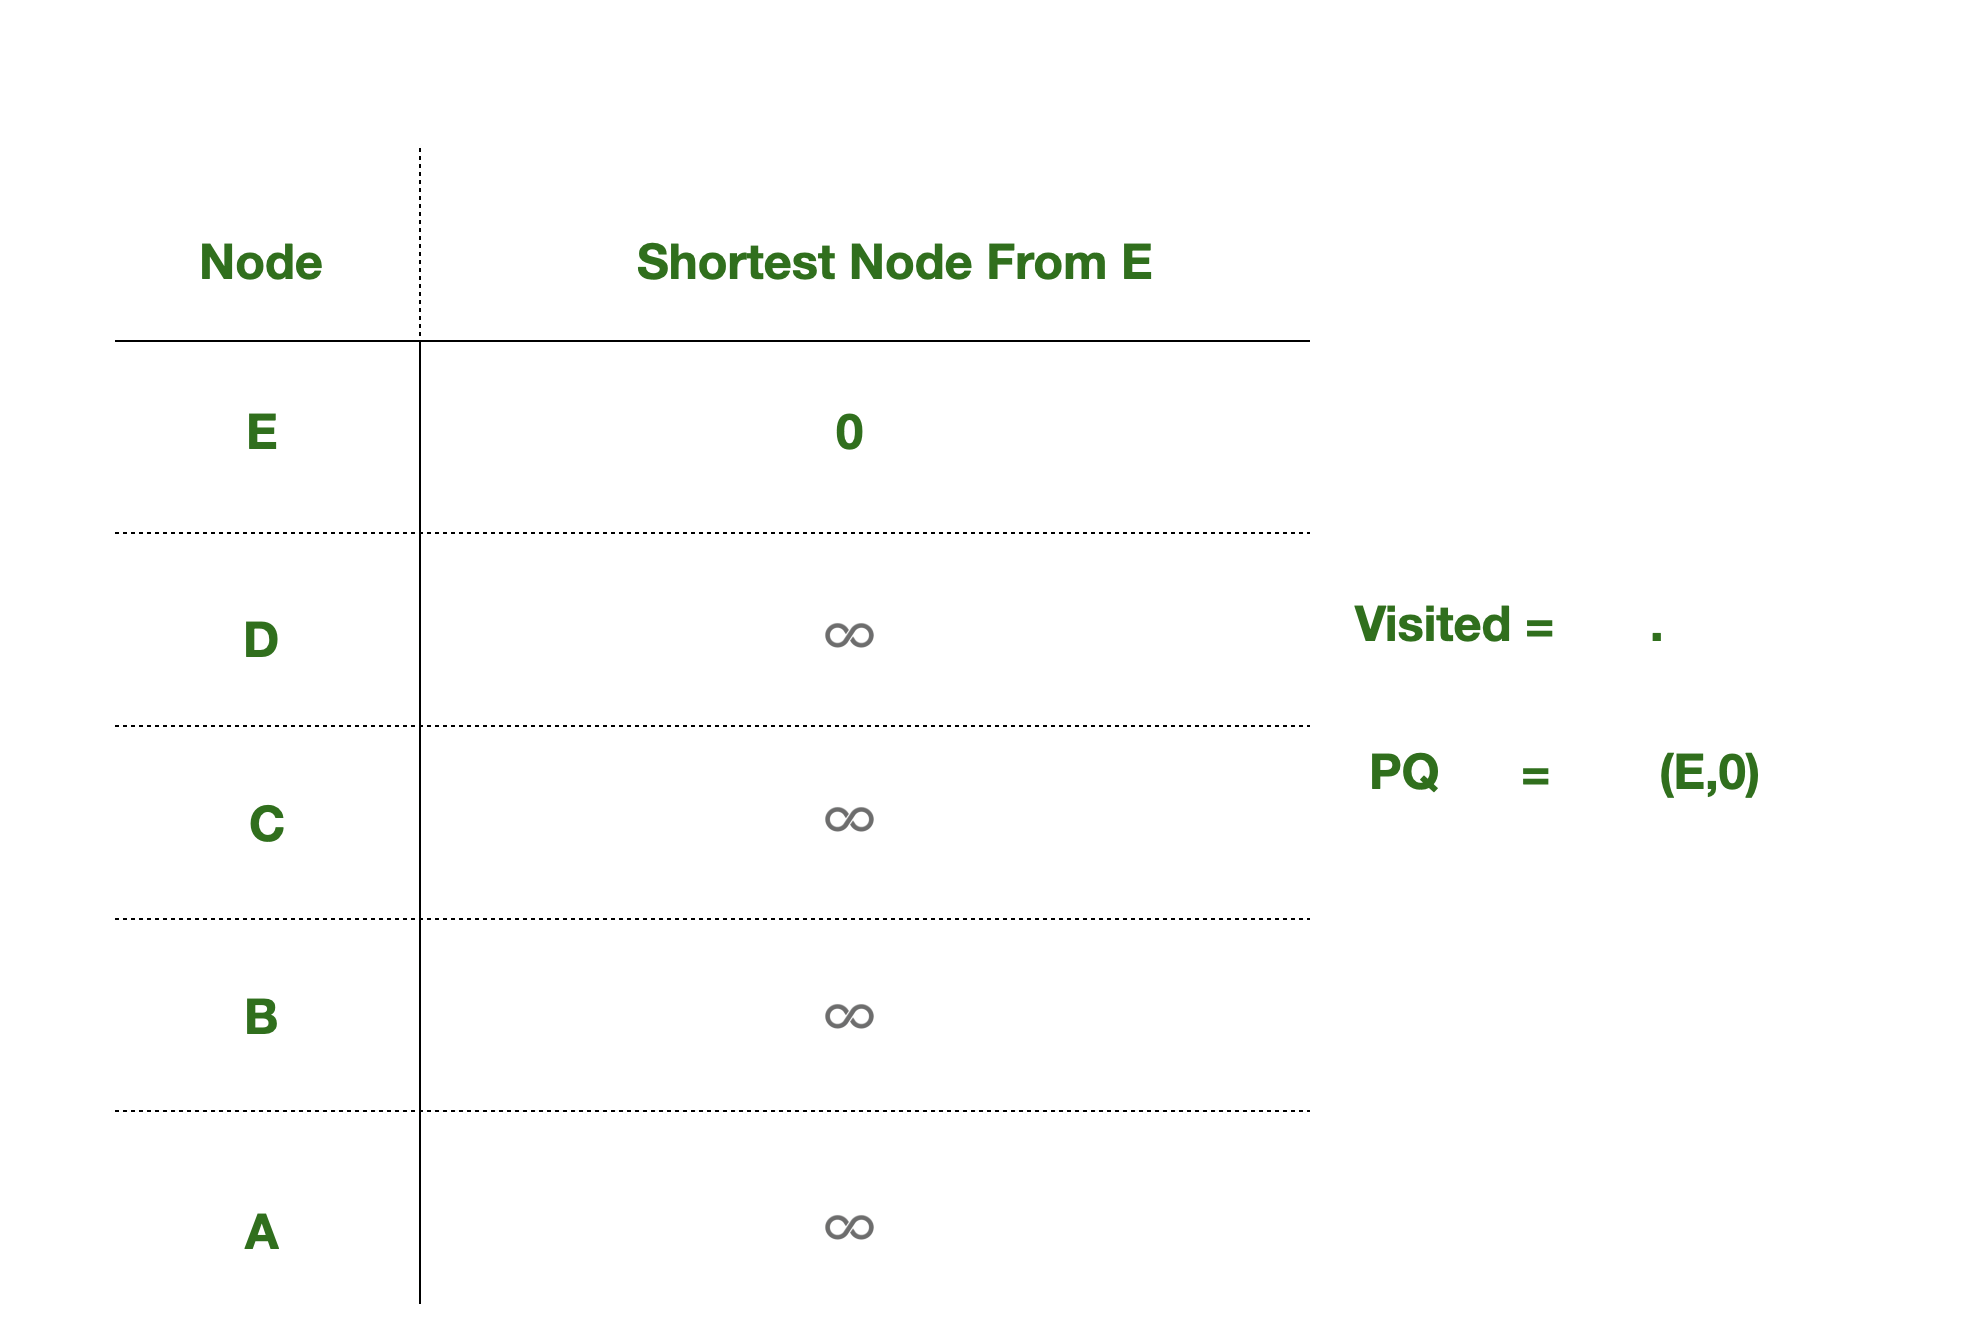Viewport: 1979px width, 1332px height.
Task: Select node B in the table
Action: 261,1017
